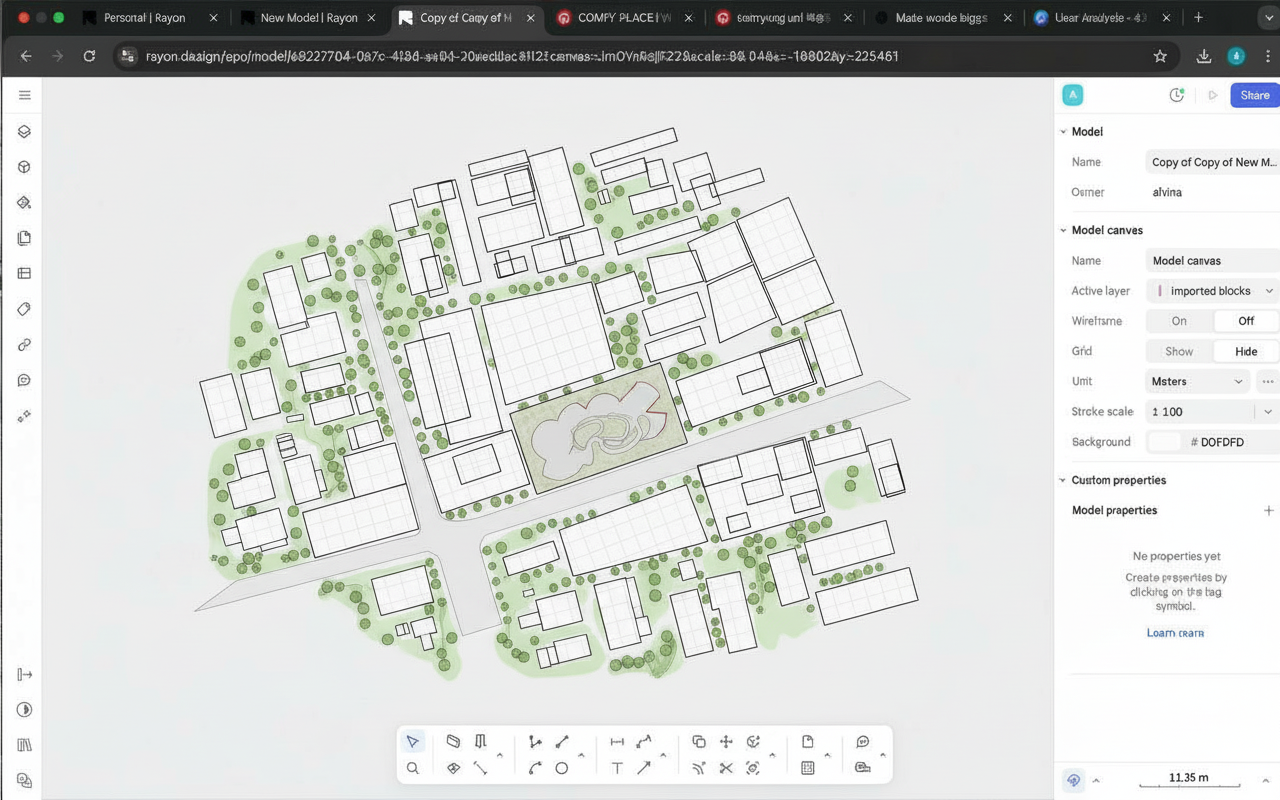Select the Text tool

(x=617, y=768)
